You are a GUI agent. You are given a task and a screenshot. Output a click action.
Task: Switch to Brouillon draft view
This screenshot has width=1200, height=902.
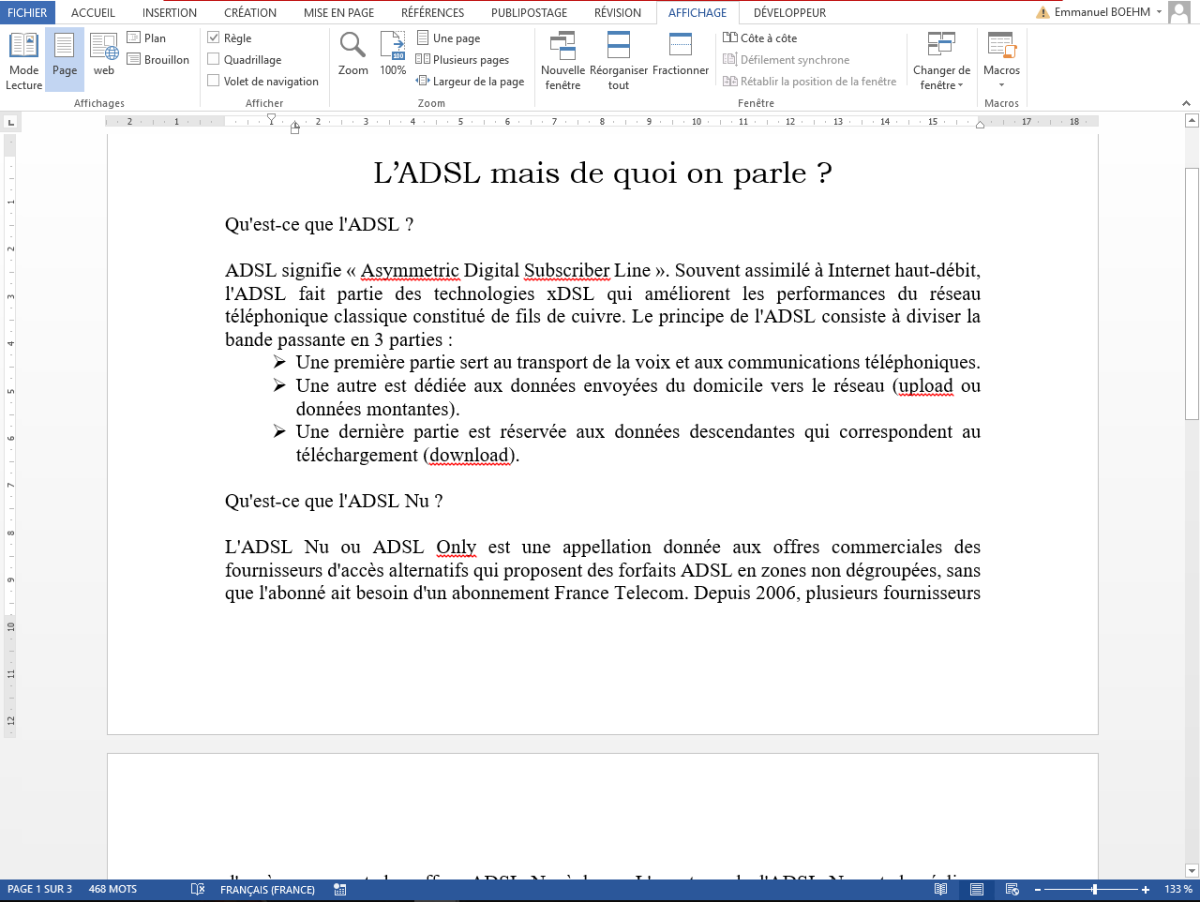[x=158, y=60]
